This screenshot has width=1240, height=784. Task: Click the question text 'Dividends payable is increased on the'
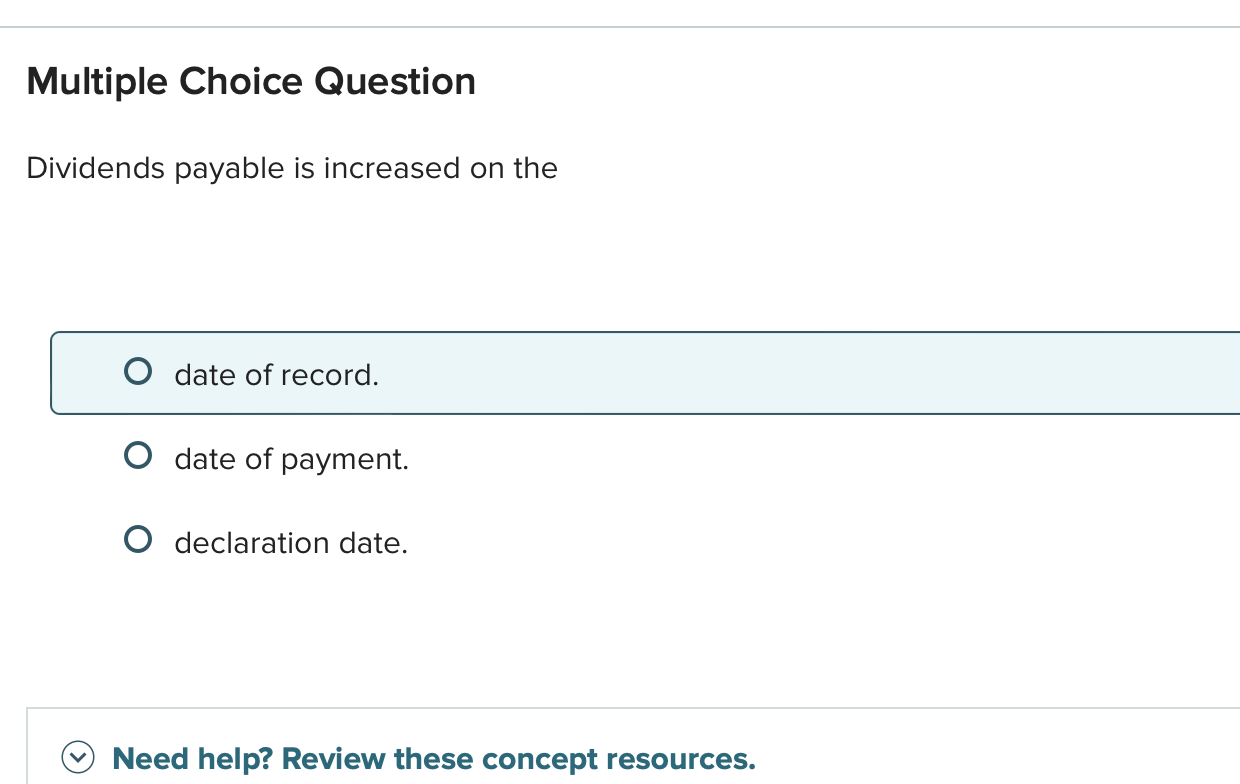click(x=292, y=168)
